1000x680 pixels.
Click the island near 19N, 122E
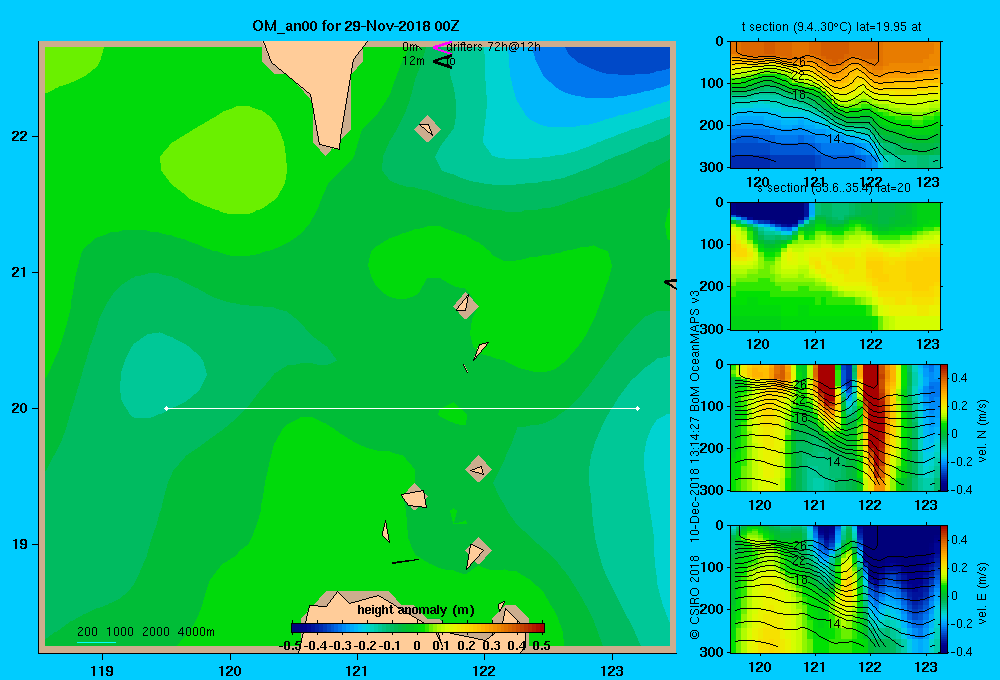[x=476, y=554]
